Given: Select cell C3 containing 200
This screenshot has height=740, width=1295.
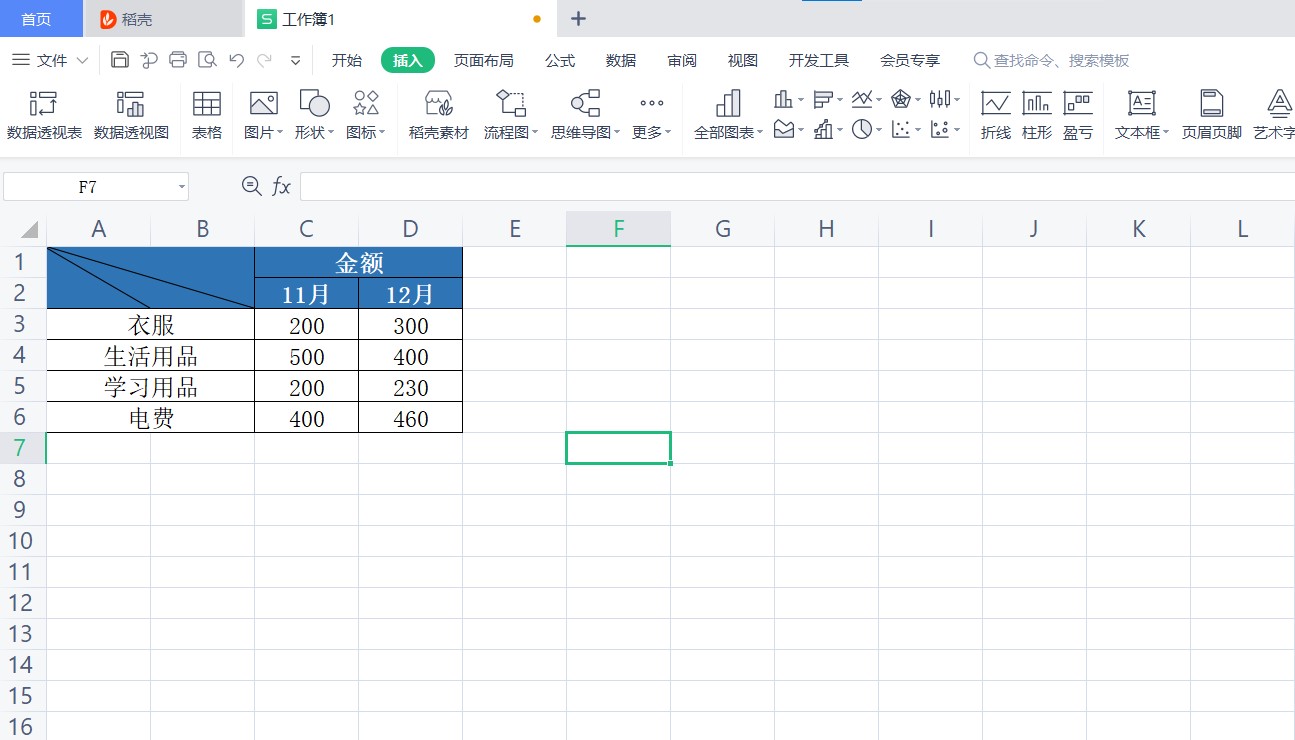Looking at the screenshot, I should tap(305, 324).
